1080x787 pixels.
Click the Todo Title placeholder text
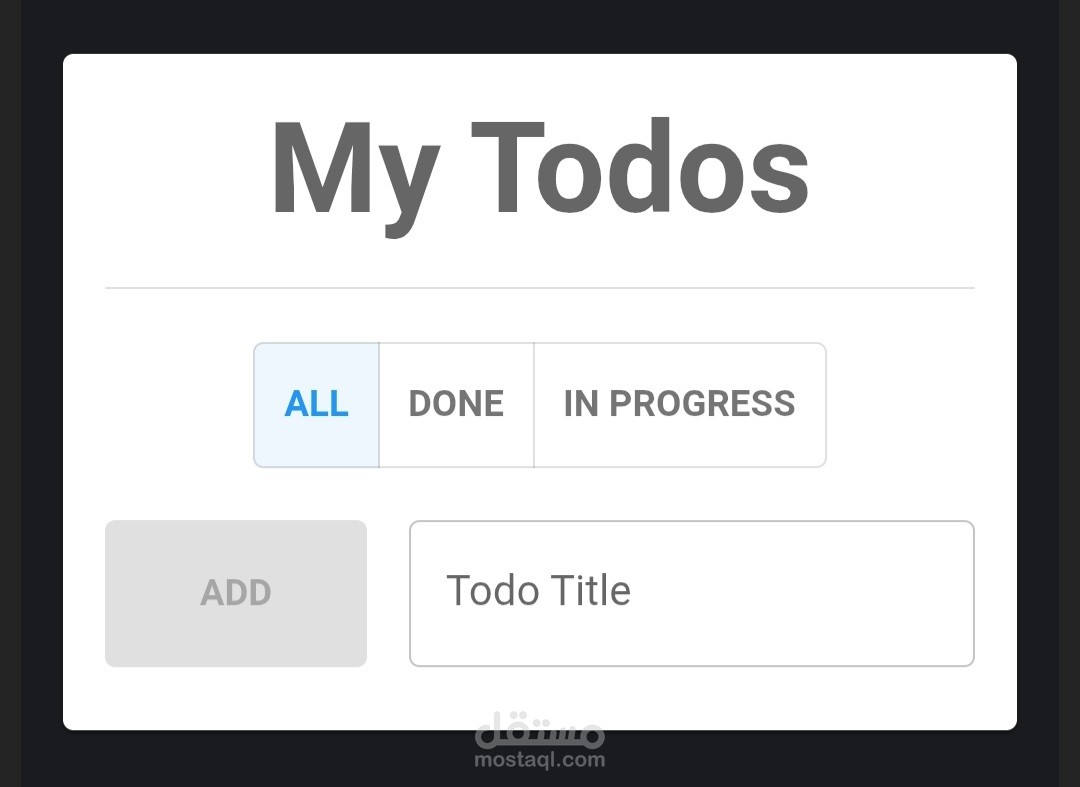click(x=538, y=592)
